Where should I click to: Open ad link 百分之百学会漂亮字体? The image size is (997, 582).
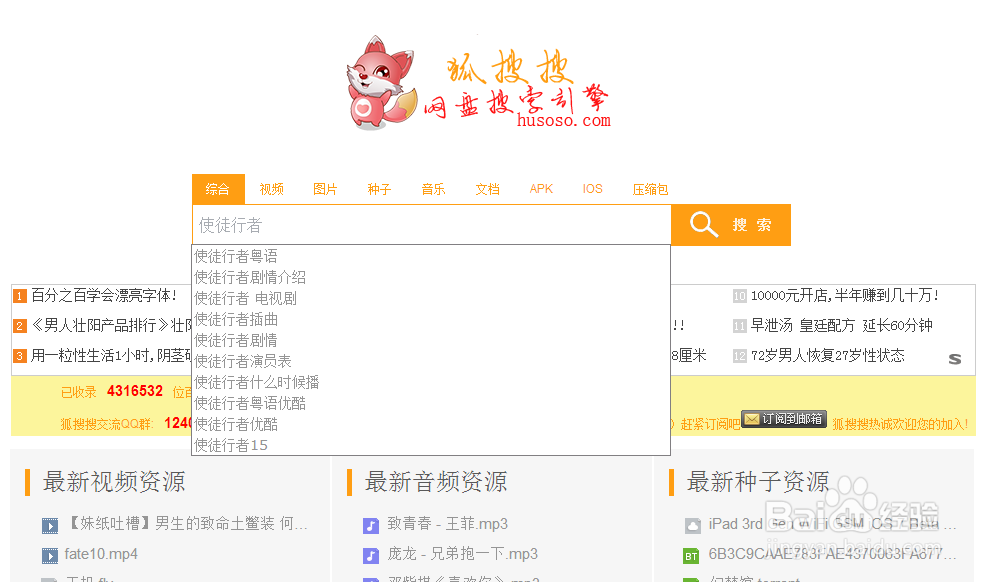click(x=104, y=296)
